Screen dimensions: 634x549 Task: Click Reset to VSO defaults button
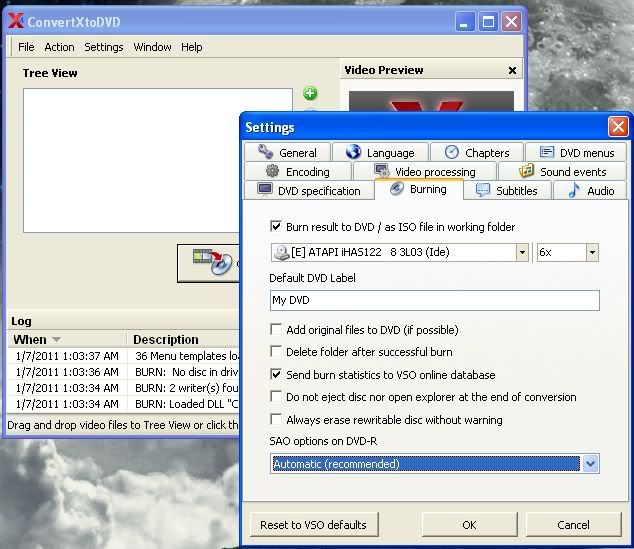314,525
